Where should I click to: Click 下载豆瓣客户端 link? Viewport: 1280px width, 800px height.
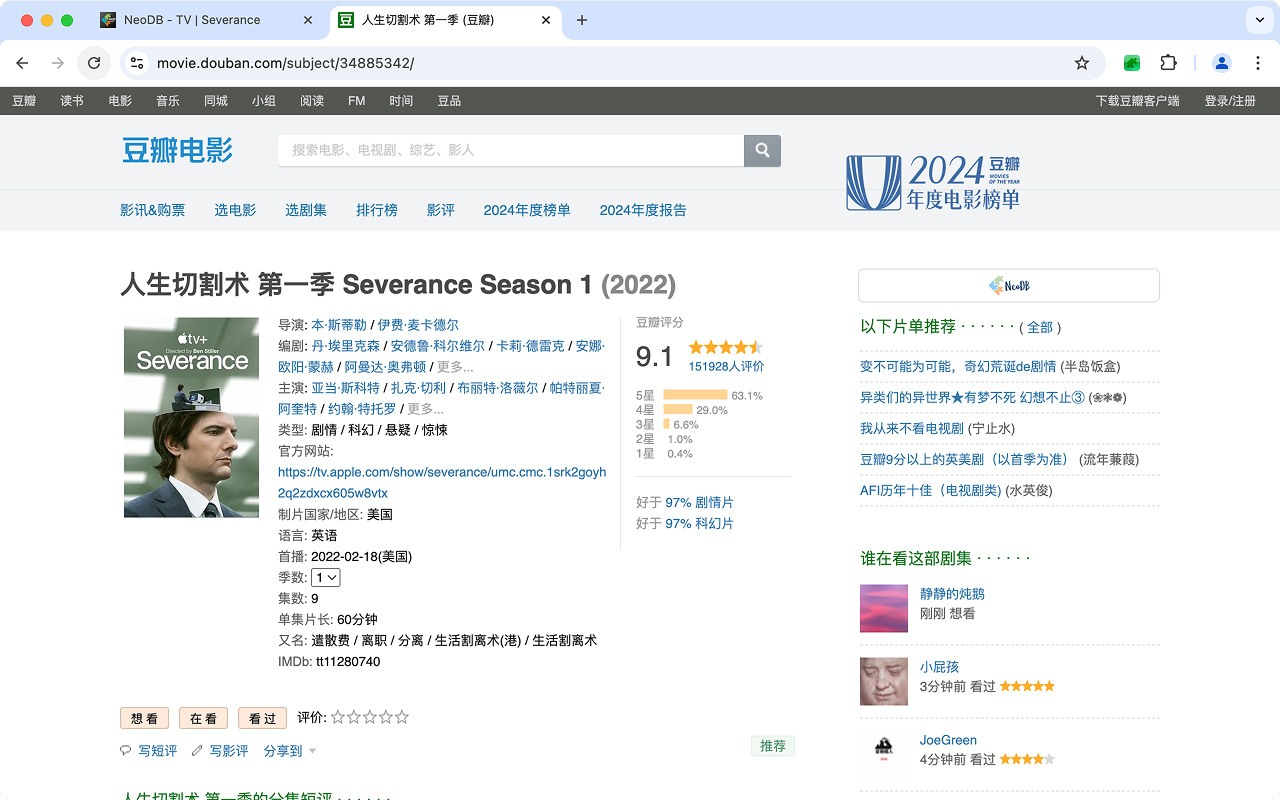pos(1137,101)
